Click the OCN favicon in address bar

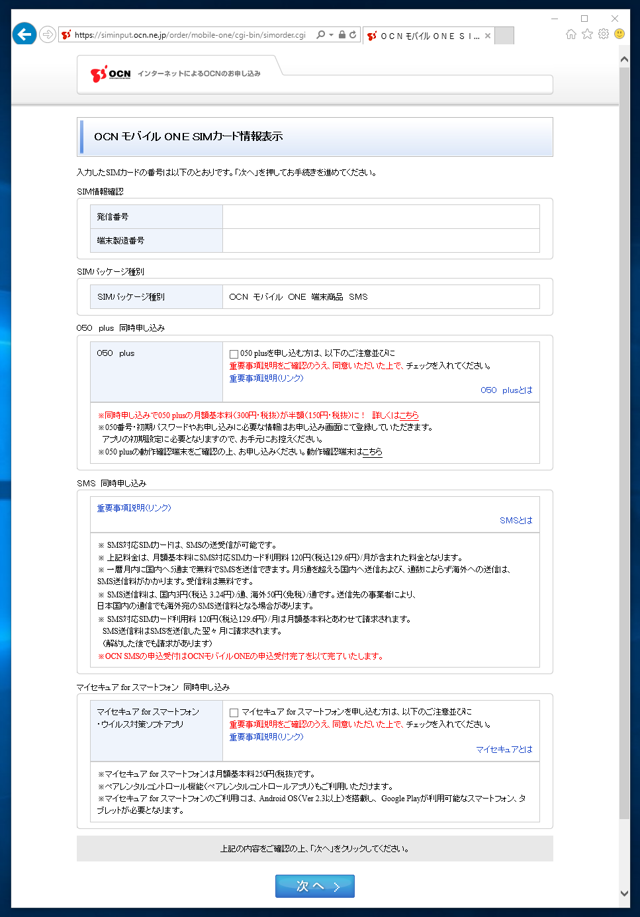[x=66, y=35]
